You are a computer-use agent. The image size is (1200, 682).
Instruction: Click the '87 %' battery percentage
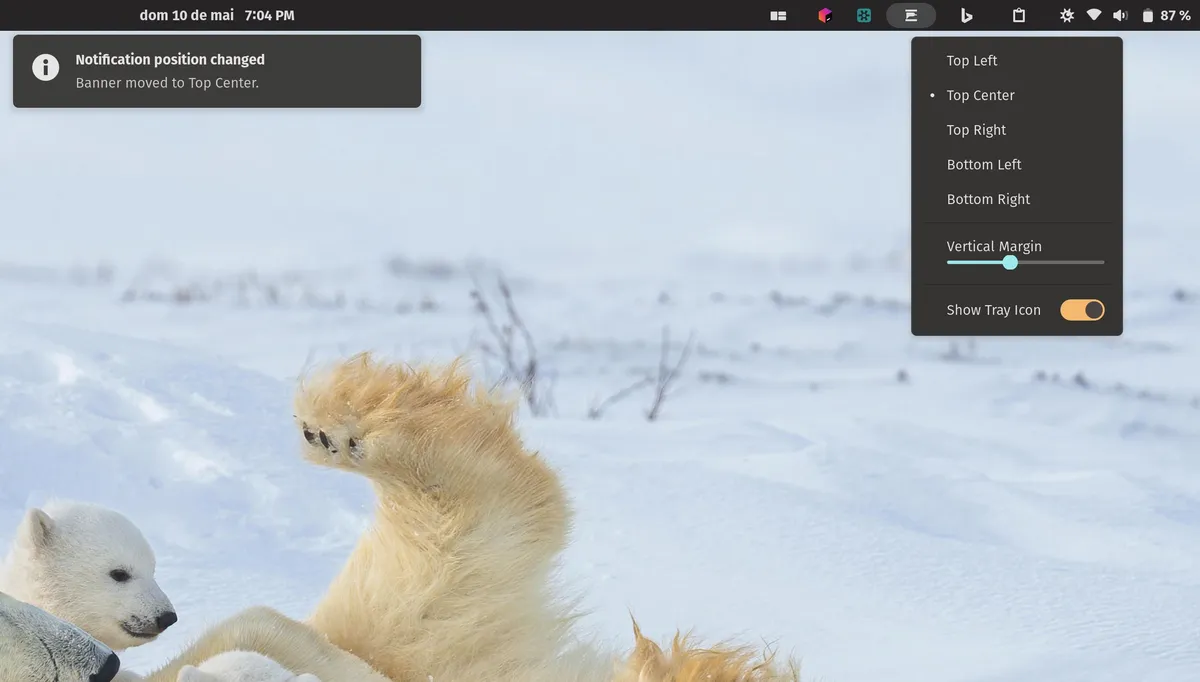(x=1175, y=15)
